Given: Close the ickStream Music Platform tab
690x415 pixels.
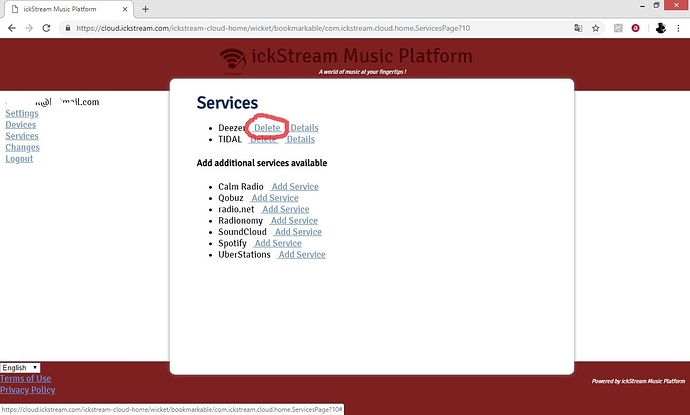Looking at the screenshot, I should (125, 9).
